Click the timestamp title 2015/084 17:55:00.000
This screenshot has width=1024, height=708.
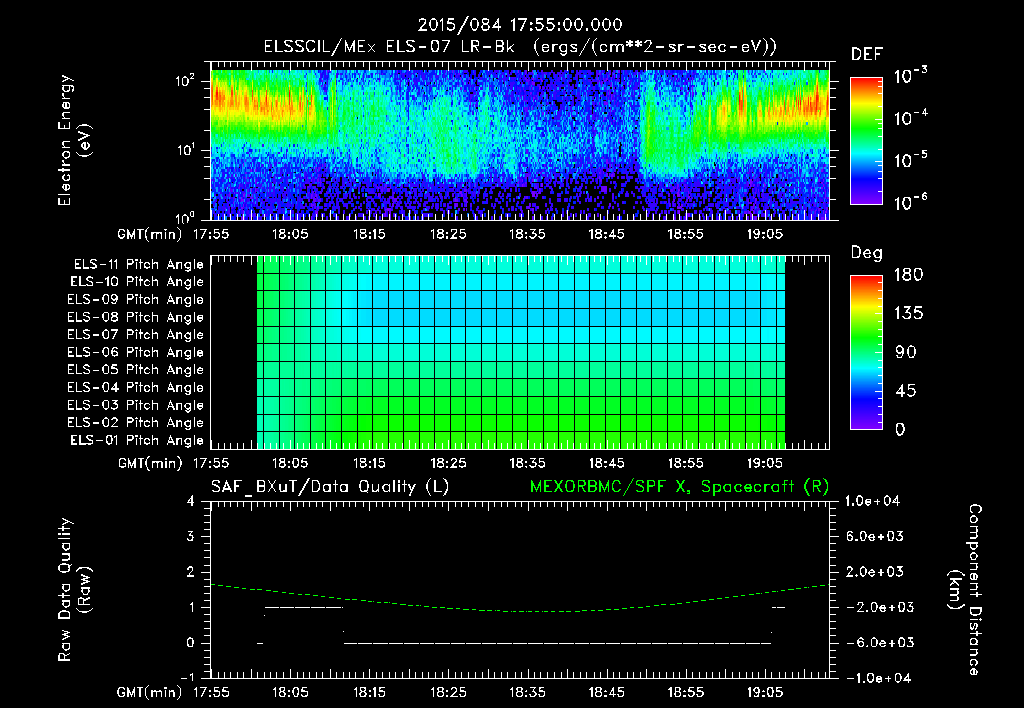coord(520,25)
